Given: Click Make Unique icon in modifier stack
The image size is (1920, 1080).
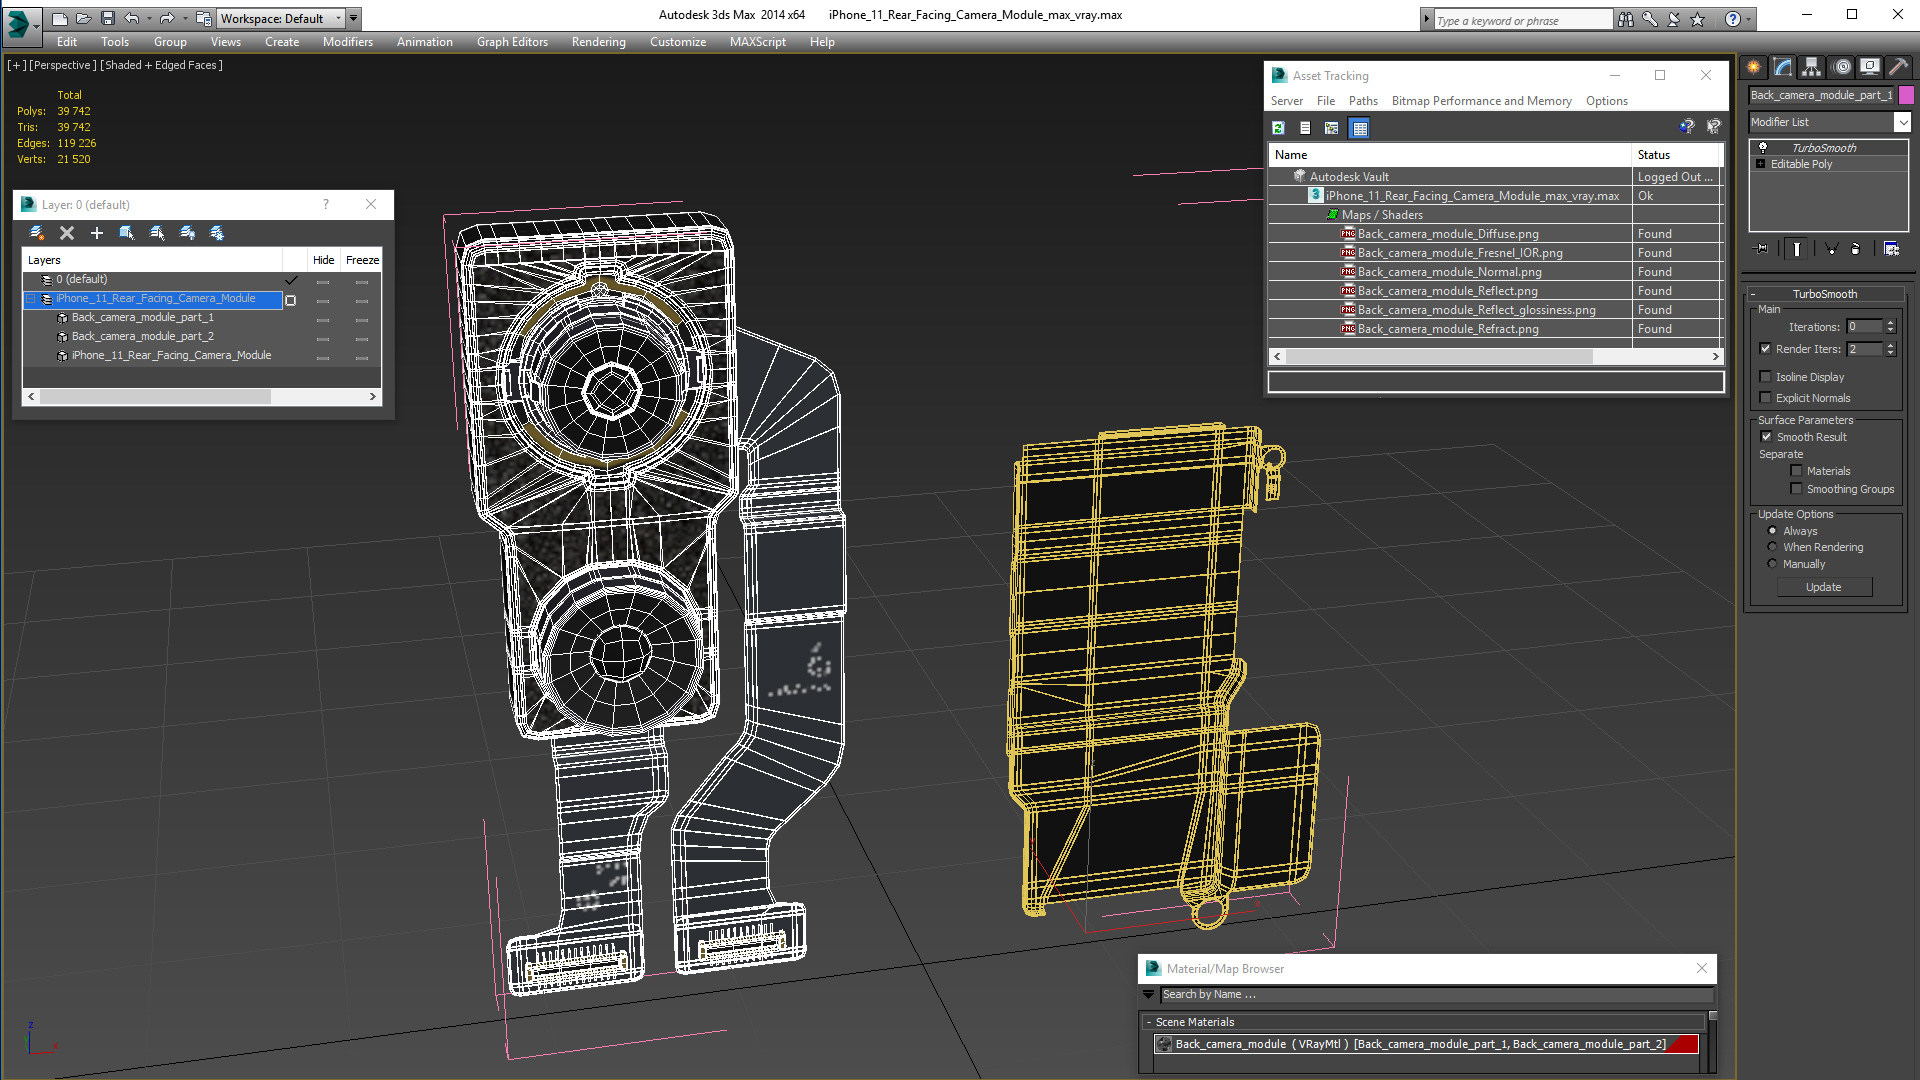Looking at the screenshot, I should coord(1832,249).
